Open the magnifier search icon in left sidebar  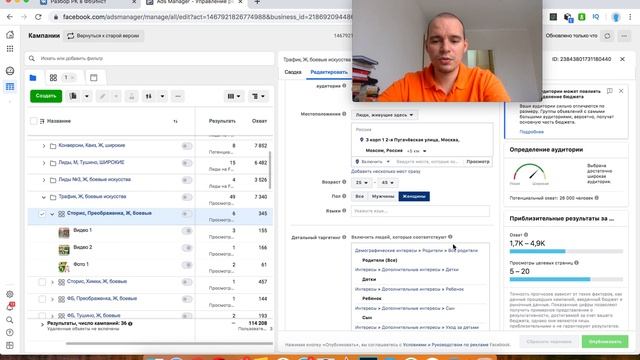tap(10, 320)
